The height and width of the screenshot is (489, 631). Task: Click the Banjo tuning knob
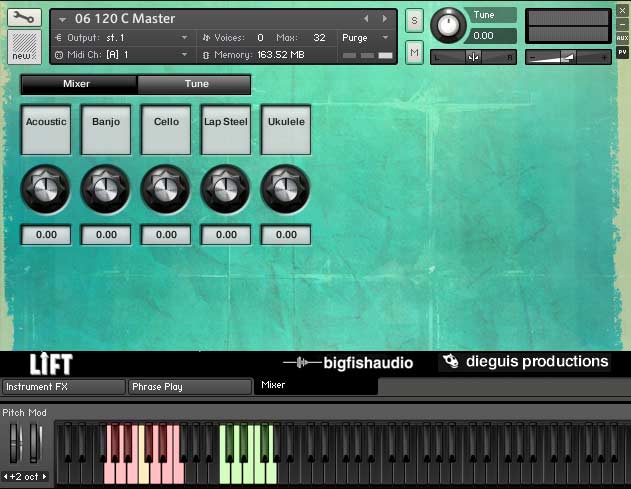click(x=105, y=189)
